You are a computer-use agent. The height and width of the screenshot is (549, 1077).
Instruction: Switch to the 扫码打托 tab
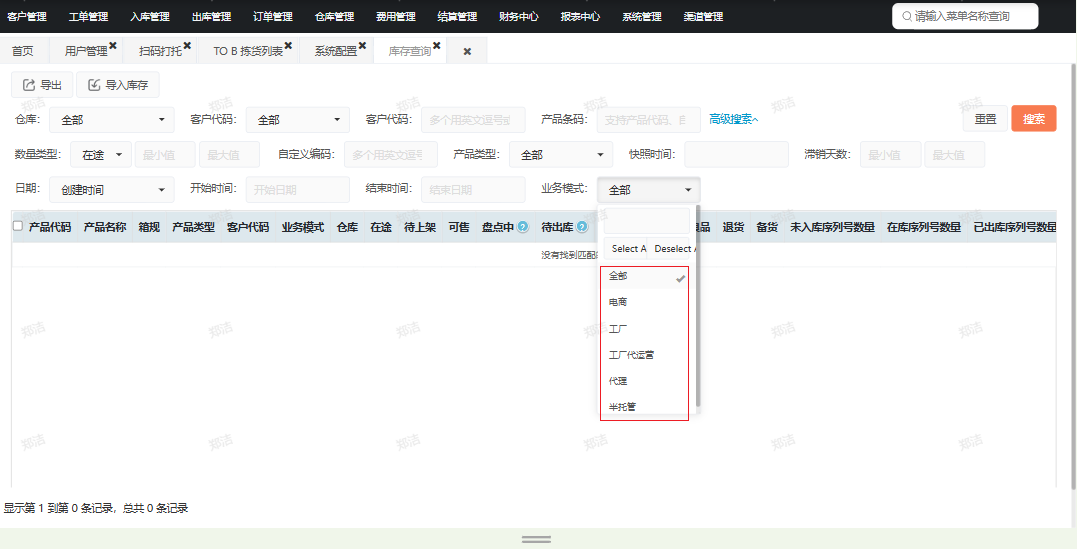tap(160, 51)
